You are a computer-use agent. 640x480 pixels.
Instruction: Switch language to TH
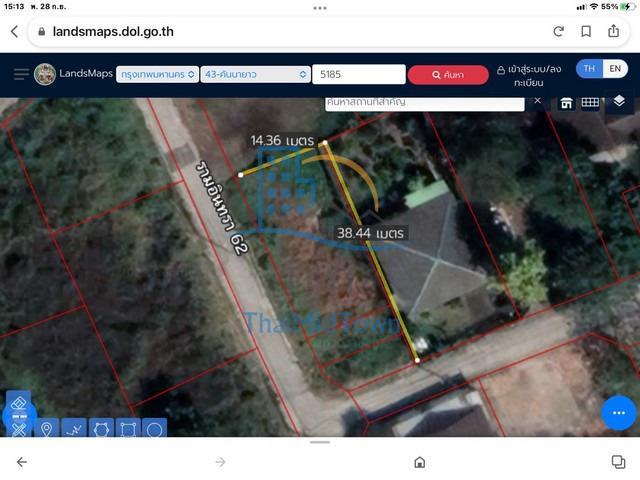coord(589,69)
